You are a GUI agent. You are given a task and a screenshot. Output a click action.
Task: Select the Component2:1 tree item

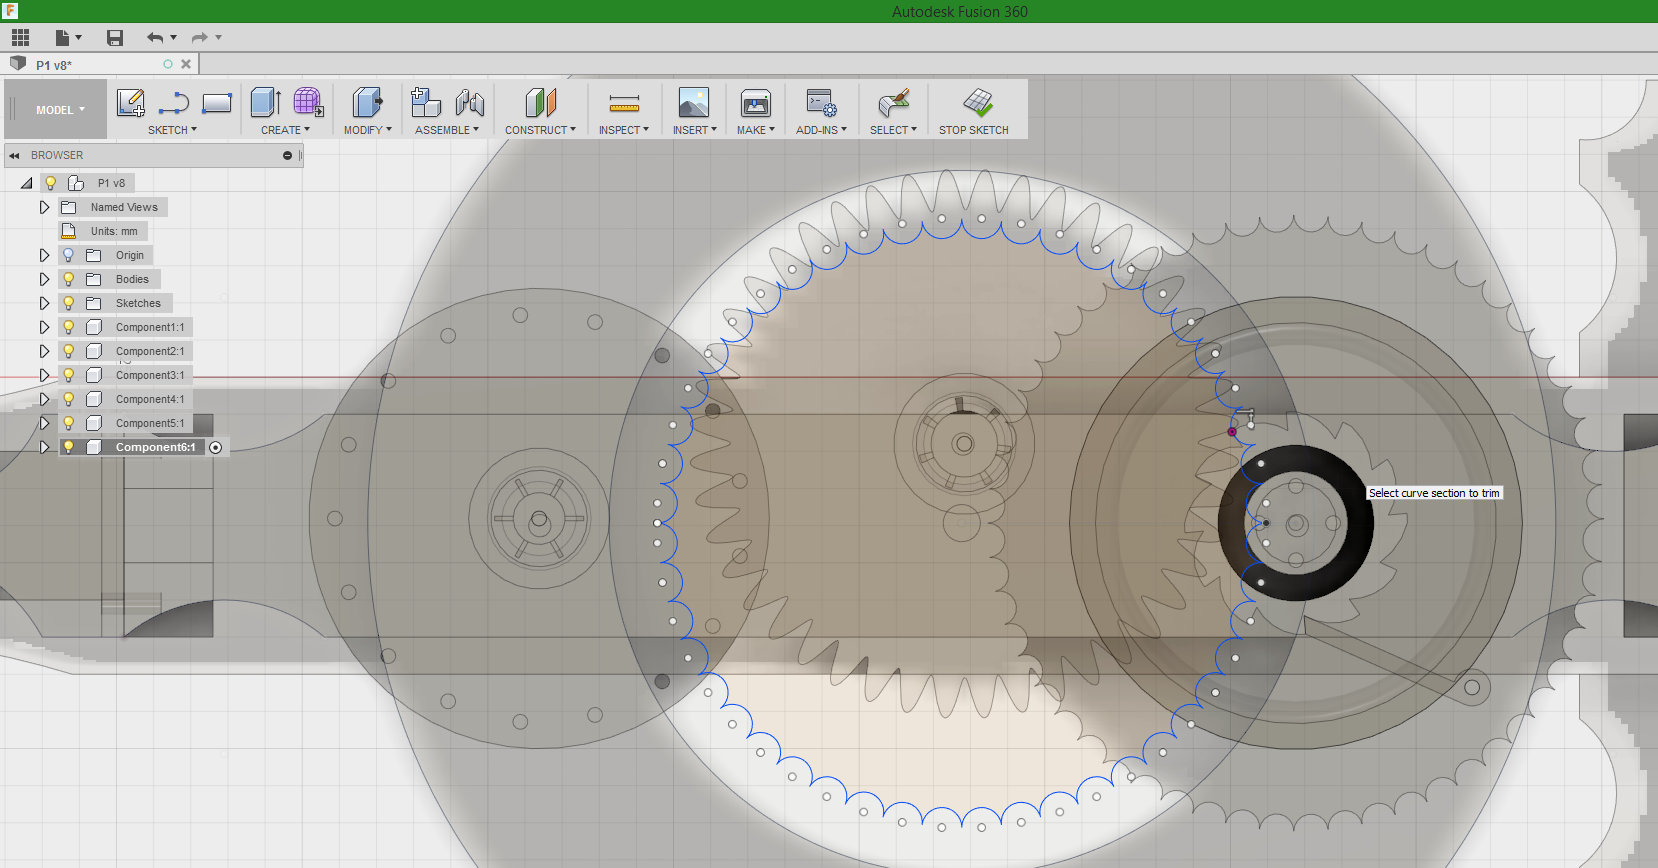[150, 351]
